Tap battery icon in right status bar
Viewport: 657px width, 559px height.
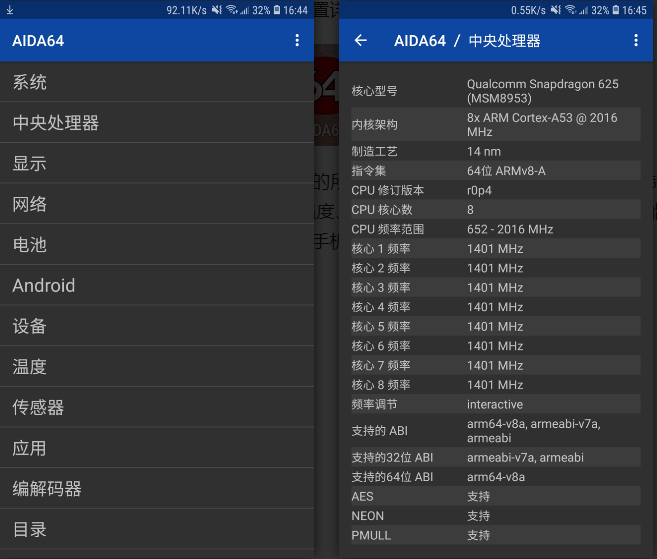point(616,10)
